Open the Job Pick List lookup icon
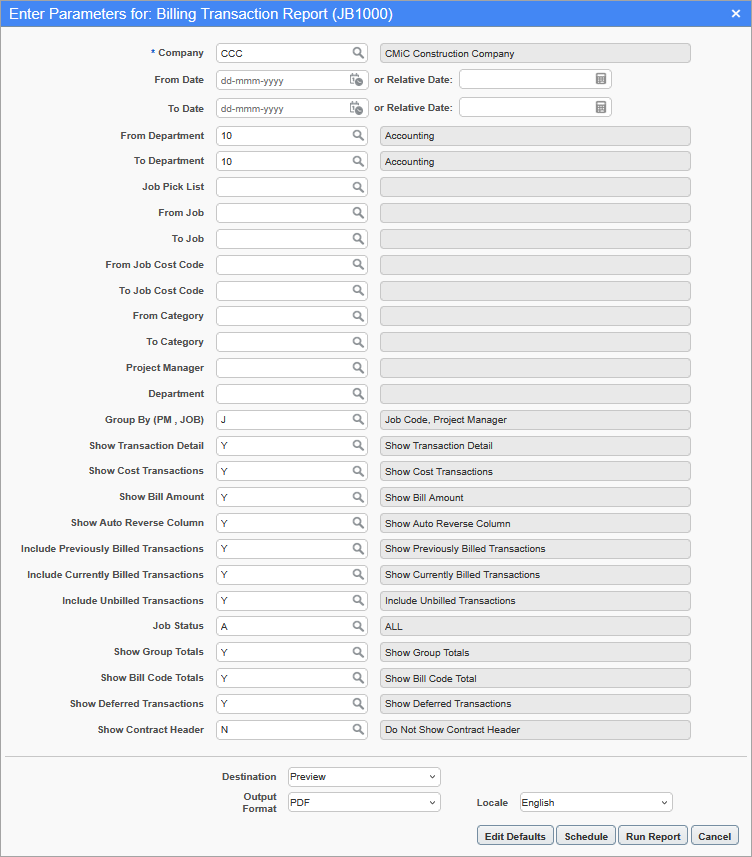The width and height of the screenshot is (752, 857). [358, 187]
